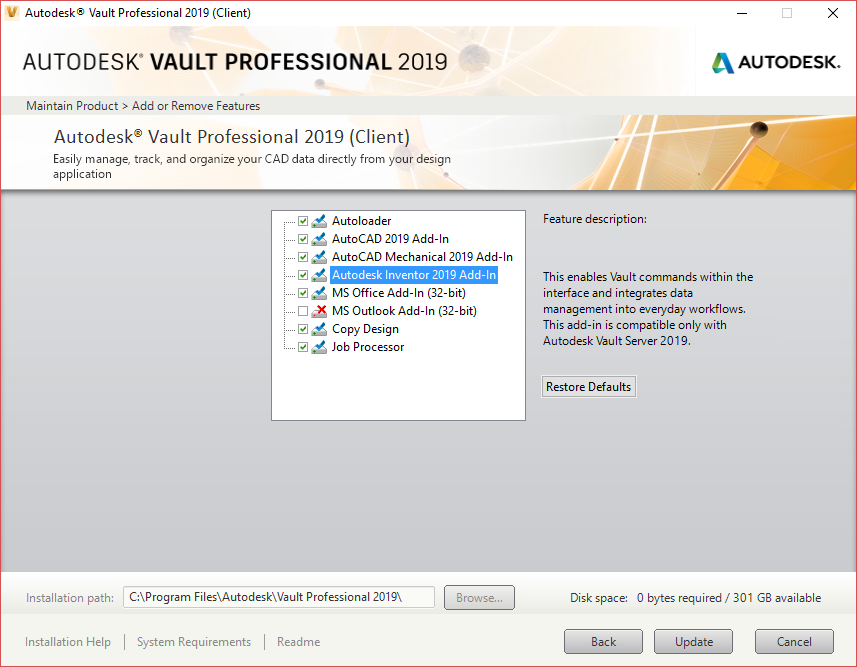Select the AutoCAD 2019 Add-In row
Viewport: 857px width, 667px height.
[x=390, y=239]
